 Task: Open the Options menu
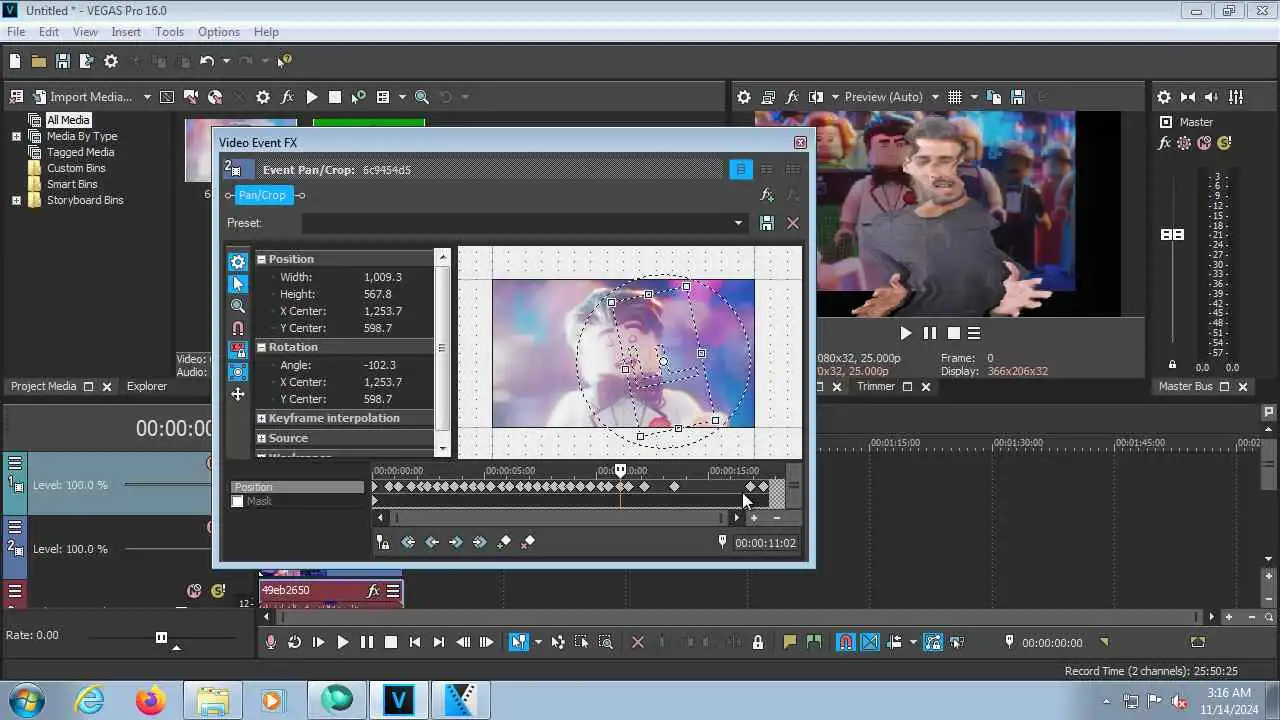pos(218,32)
